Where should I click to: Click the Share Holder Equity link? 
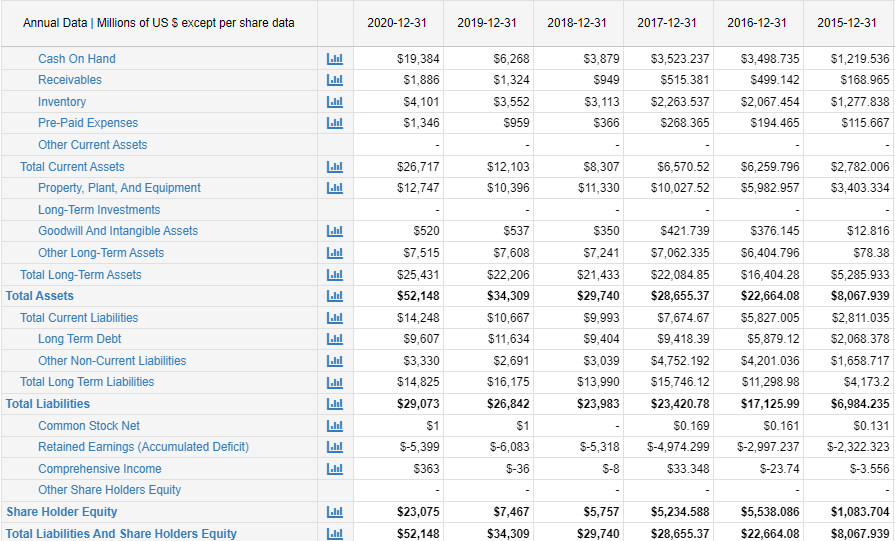61,512
